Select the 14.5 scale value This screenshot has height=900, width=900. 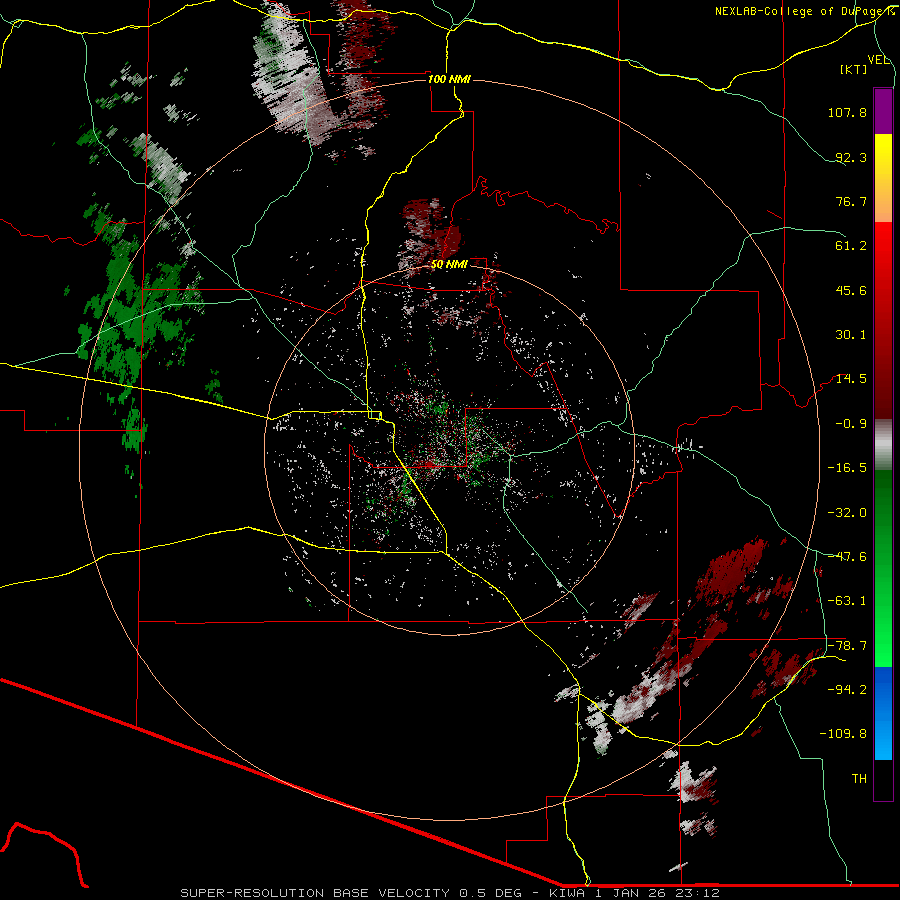[x=851, y=379]
